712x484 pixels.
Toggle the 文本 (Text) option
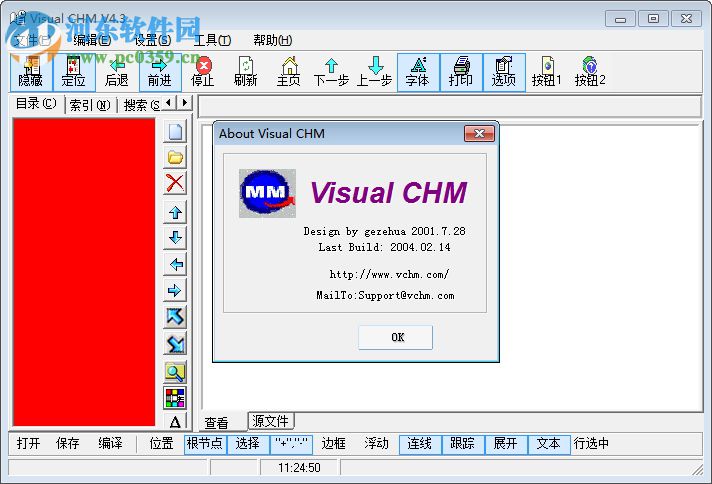(549, 444)
